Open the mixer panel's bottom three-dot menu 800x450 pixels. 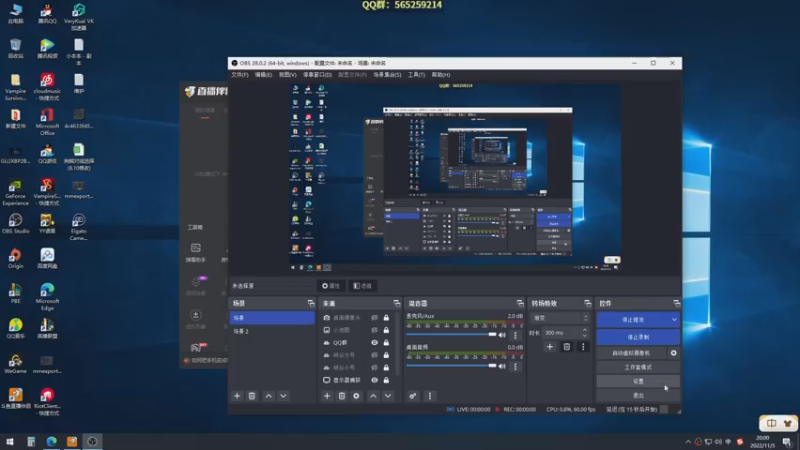(430, 396)
